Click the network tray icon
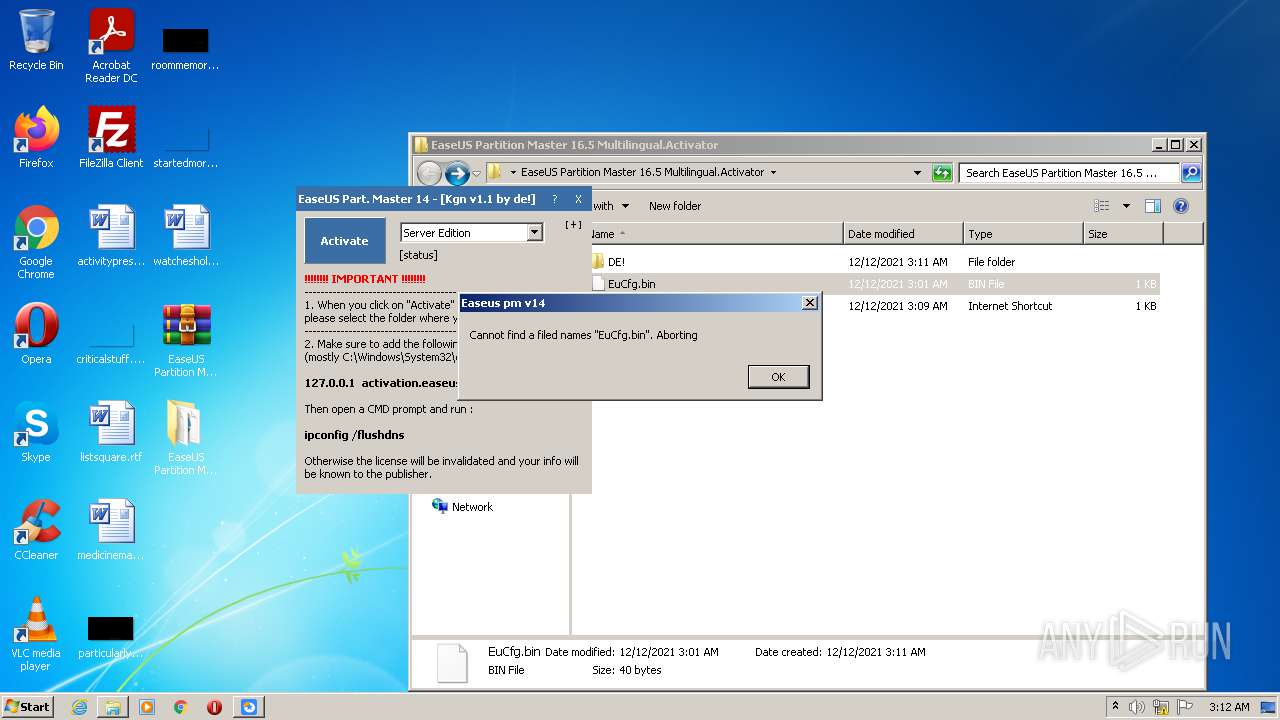The width and height of the screenshot is (1280, 720). pyautogui.click(x=1161, y=707)
